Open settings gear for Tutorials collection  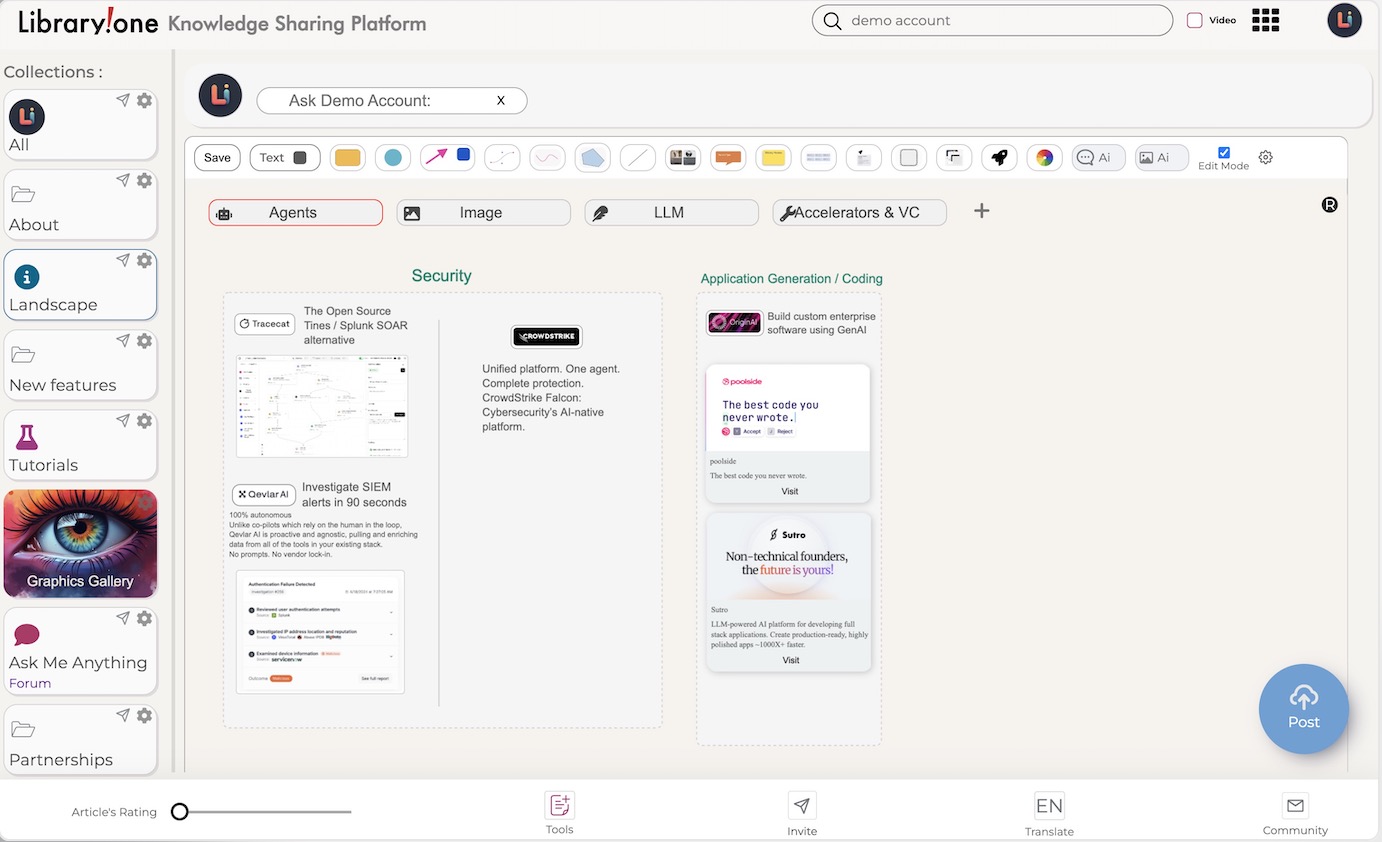(x=145, y=420)
